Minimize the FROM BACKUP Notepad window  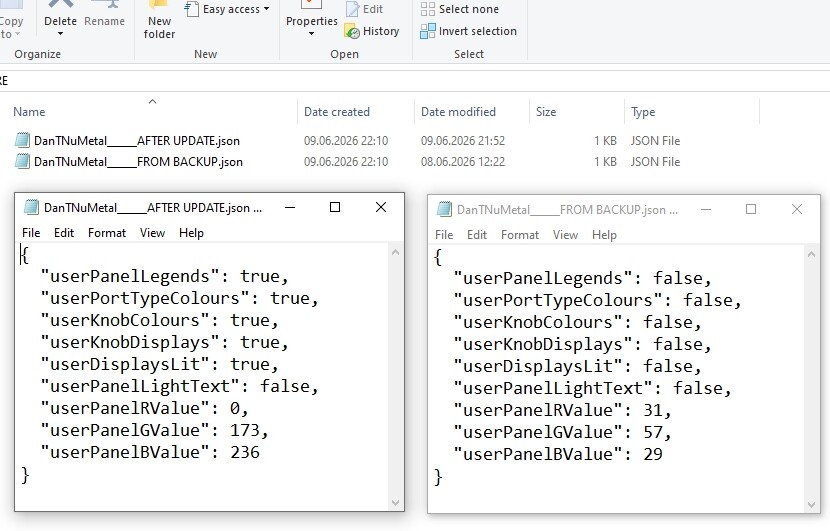coord(706,210)
